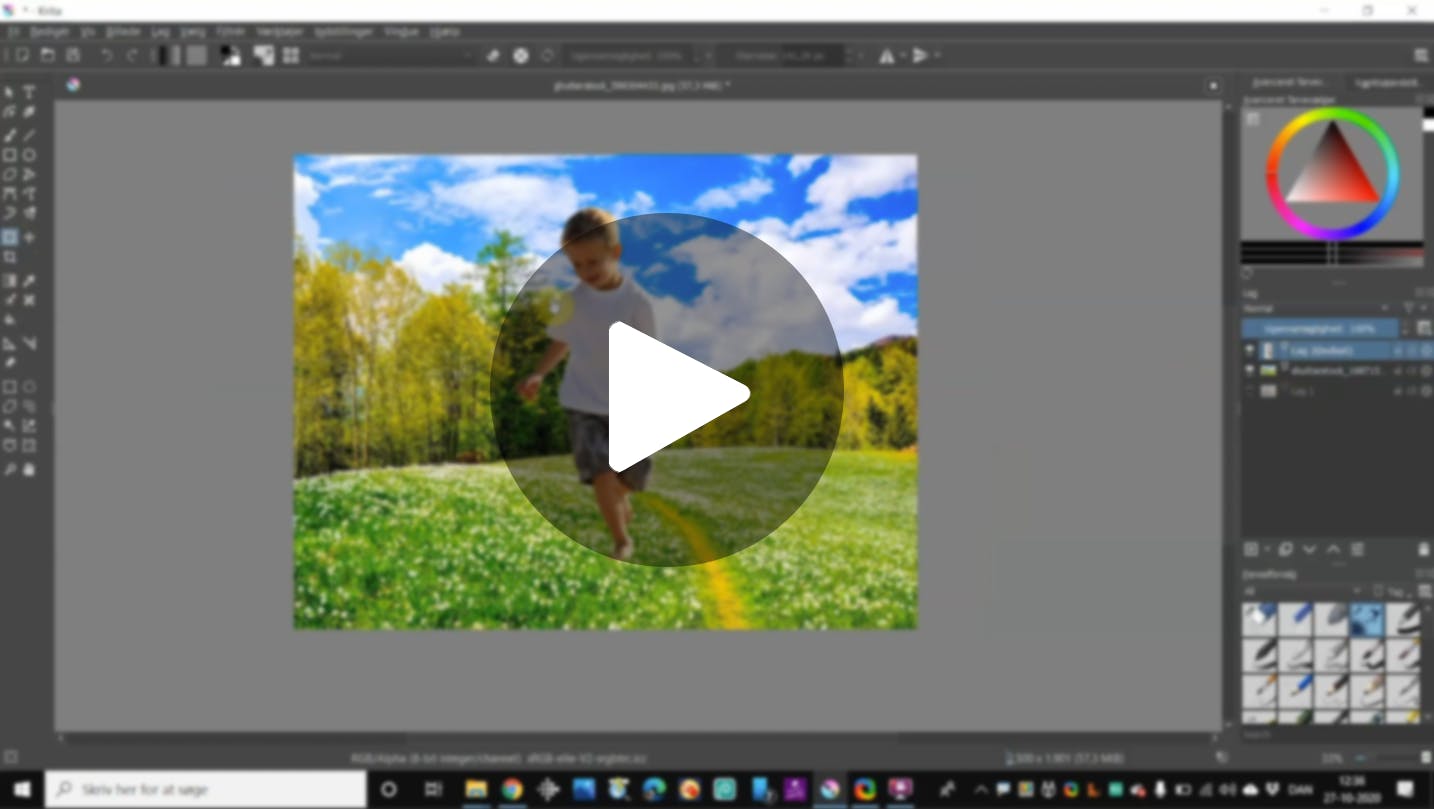The height and width of the screenshot is (809, 1434).
Task: Open foreground/background color swatch in toolbar
Action: (230, 55)
